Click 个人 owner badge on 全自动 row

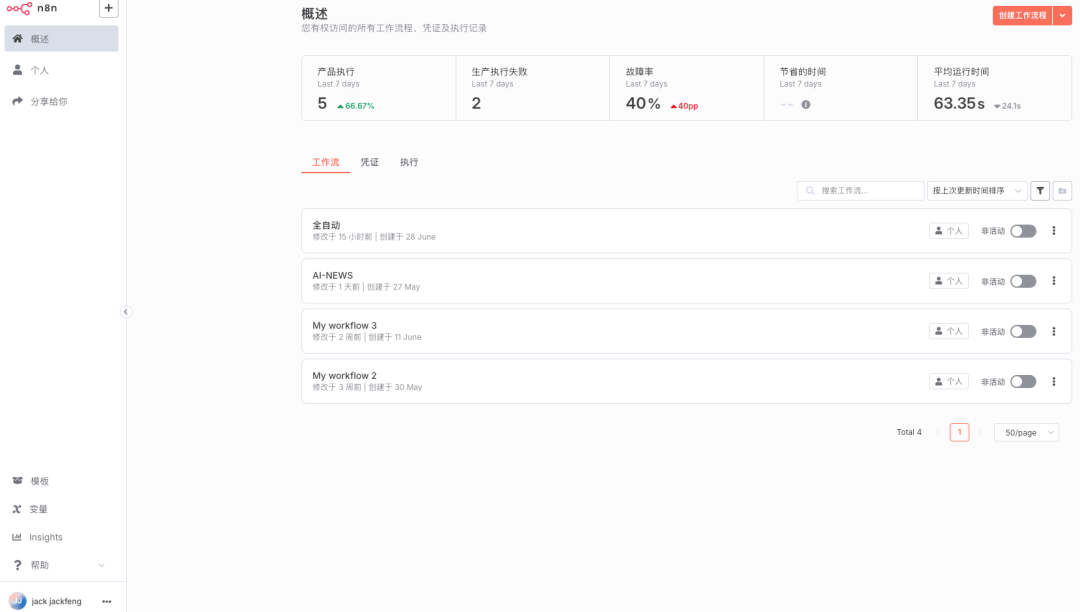[948, 231]
